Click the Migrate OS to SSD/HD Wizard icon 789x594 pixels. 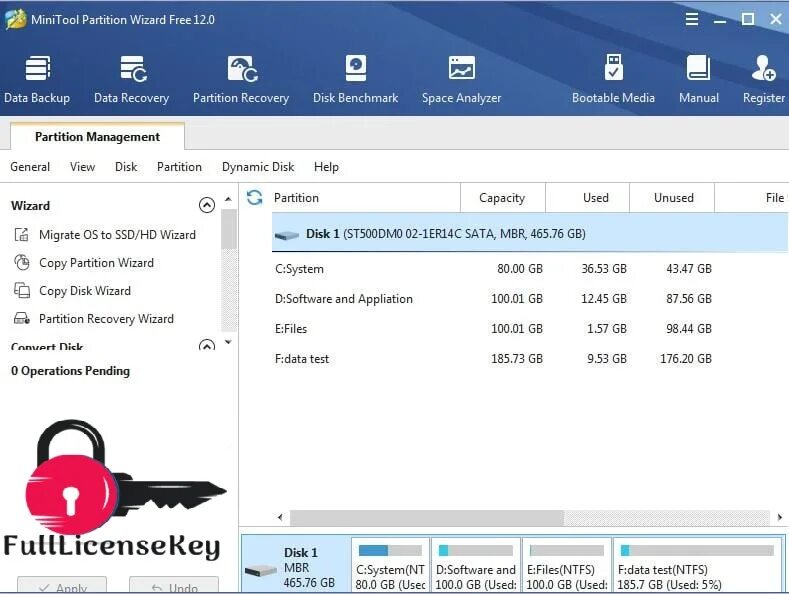pos(22,235)
